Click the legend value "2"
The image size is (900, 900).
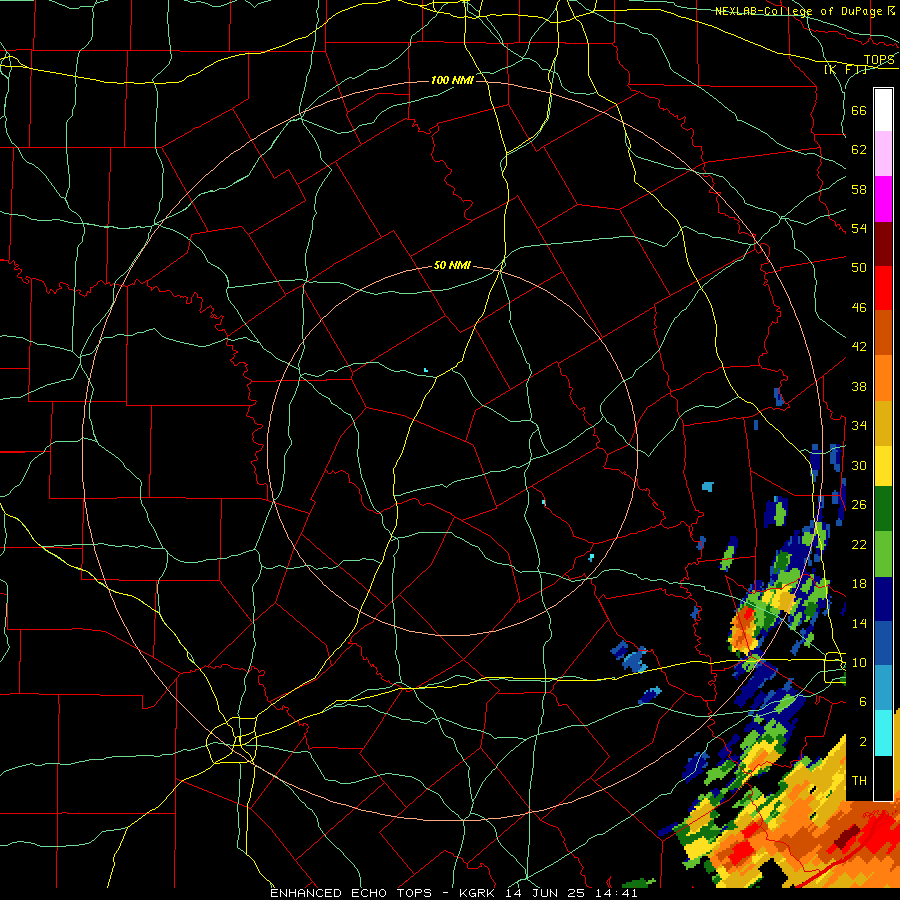862,742
